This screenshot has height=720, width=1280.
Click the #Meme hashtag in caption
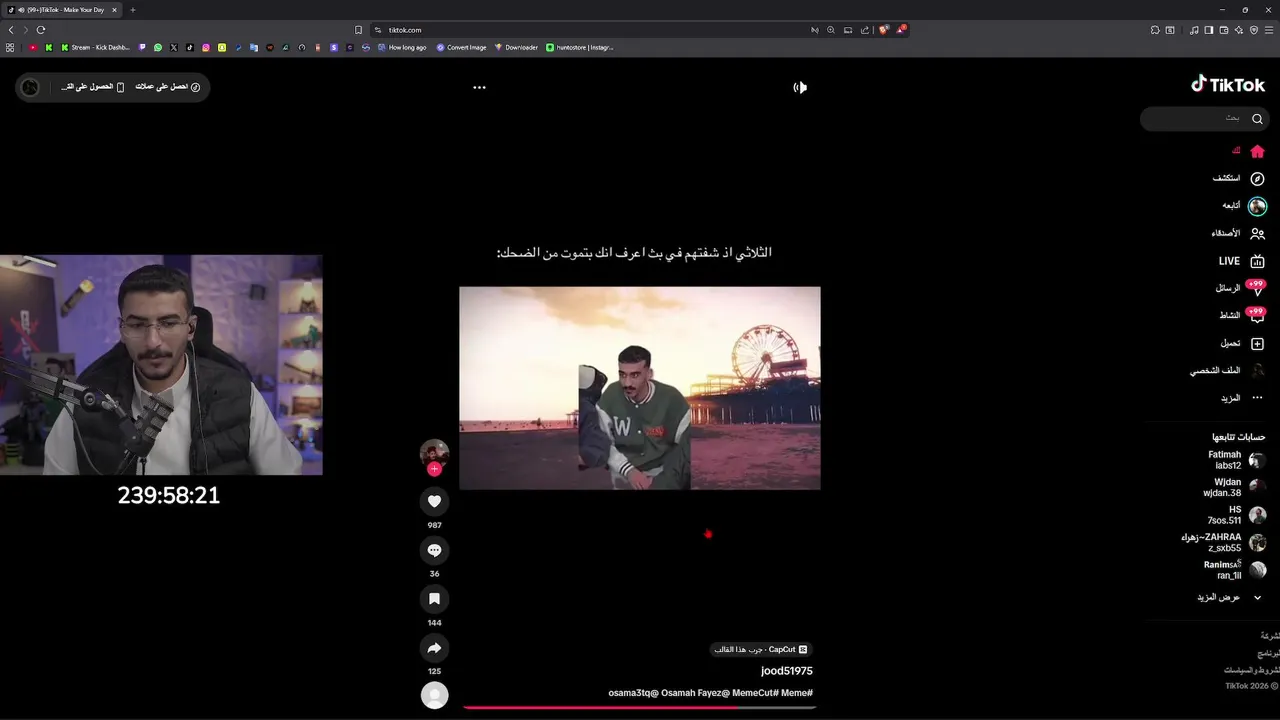797,693
